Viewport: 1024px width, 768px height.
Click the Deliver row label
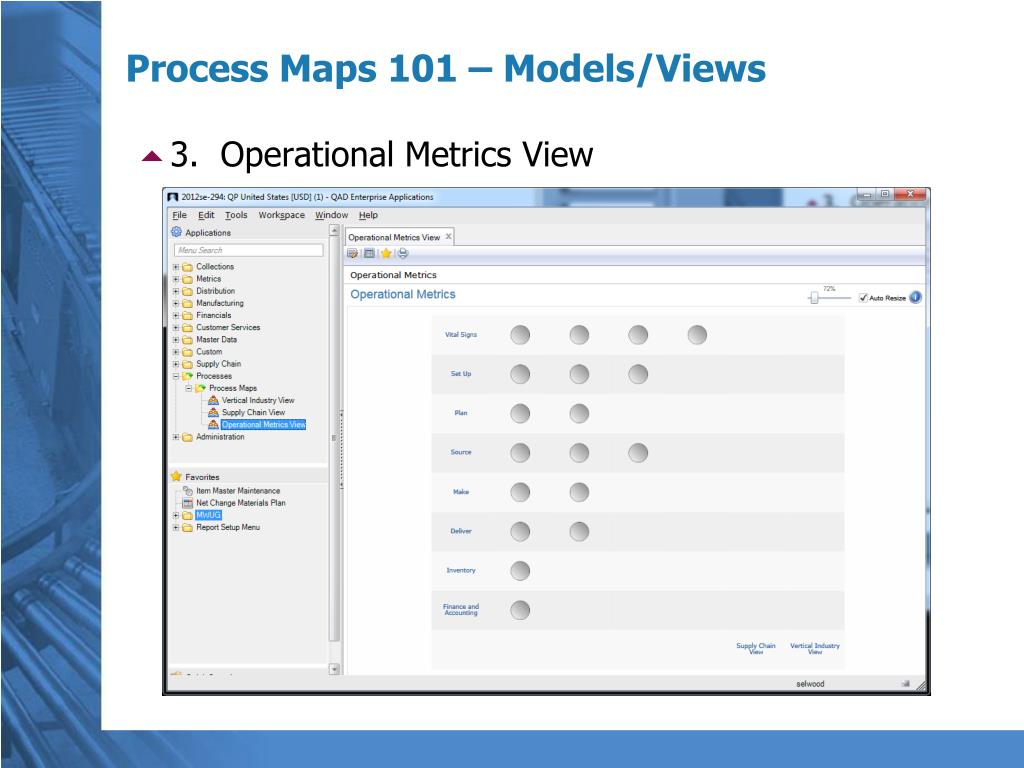(x=461, y=531)
